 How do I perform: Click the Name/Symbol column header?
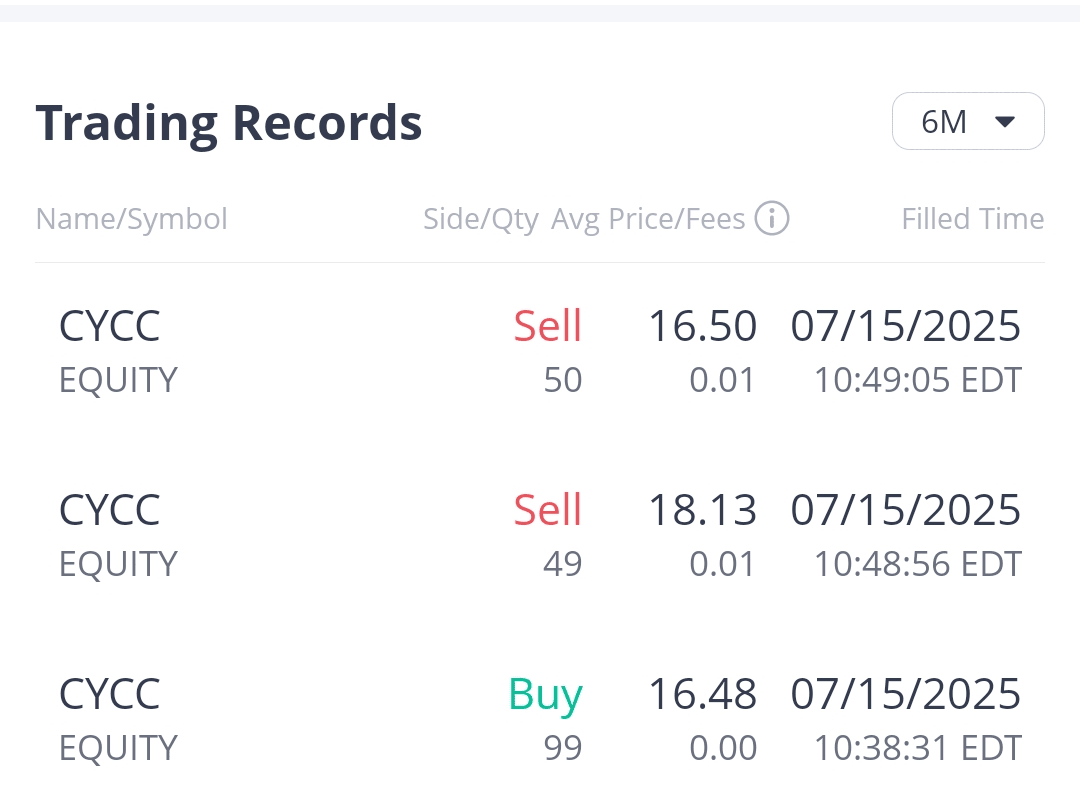[132, 219]
